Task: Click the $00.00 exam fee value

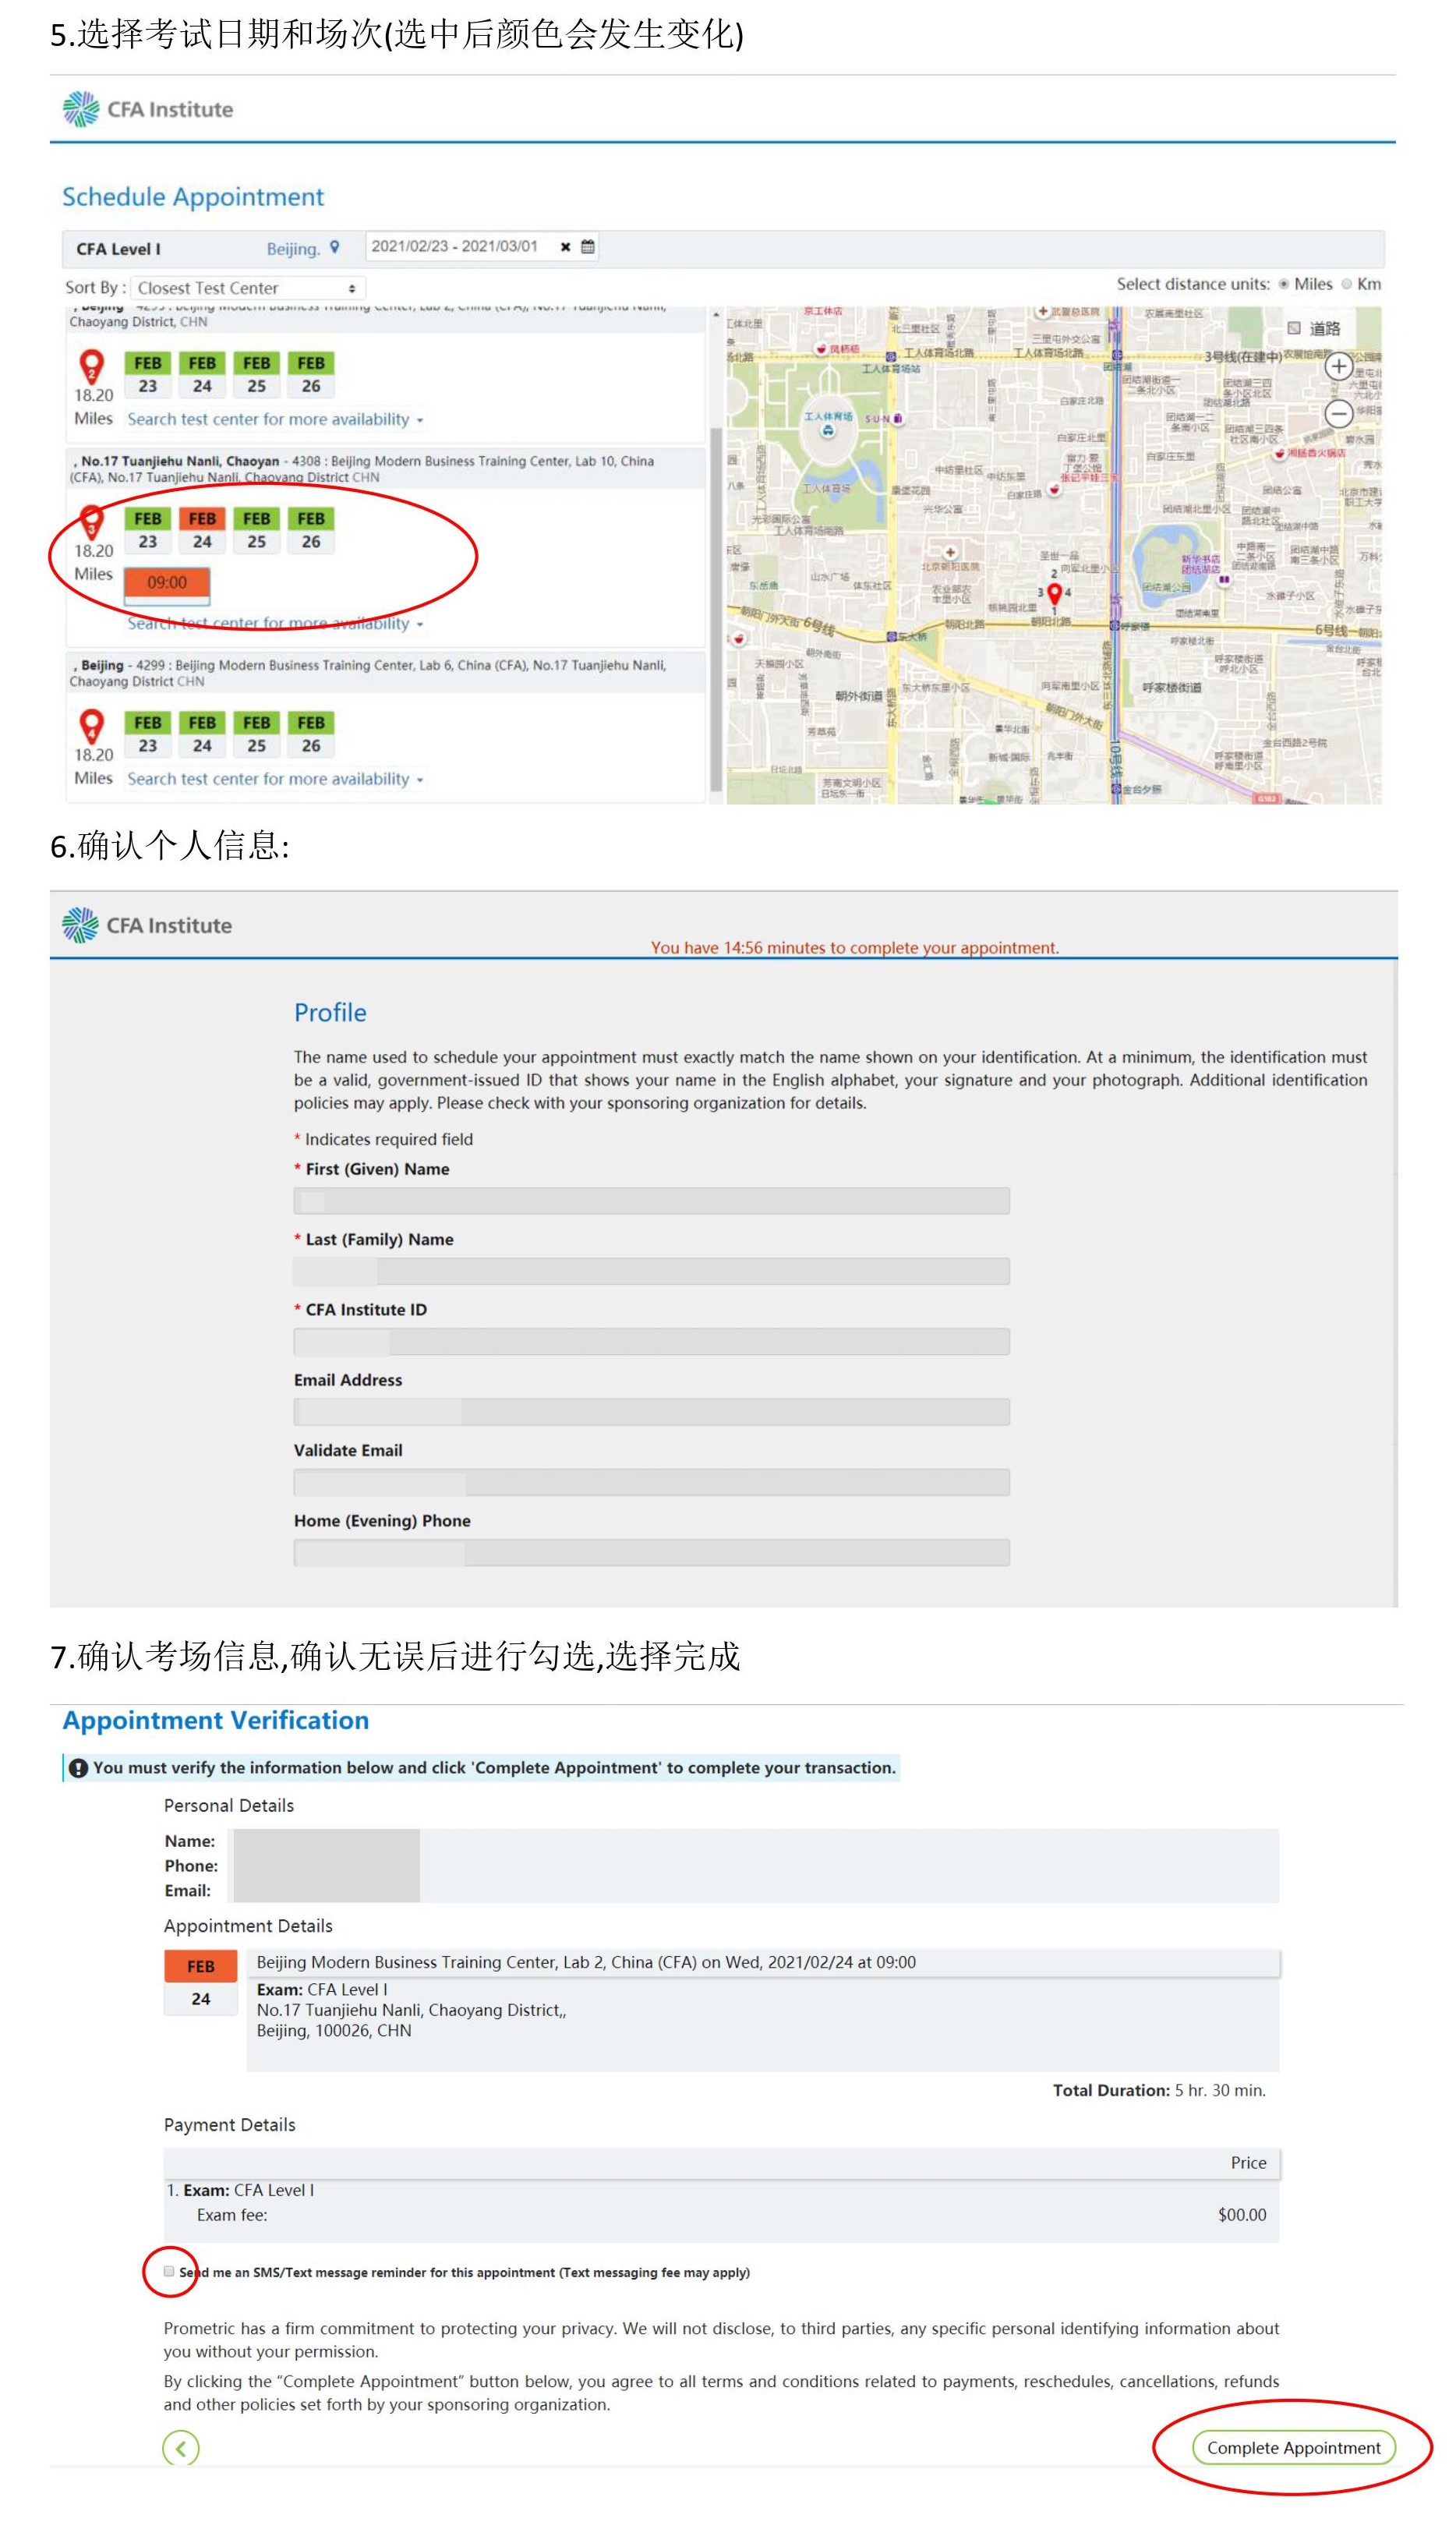Action: [1242, 2214]
